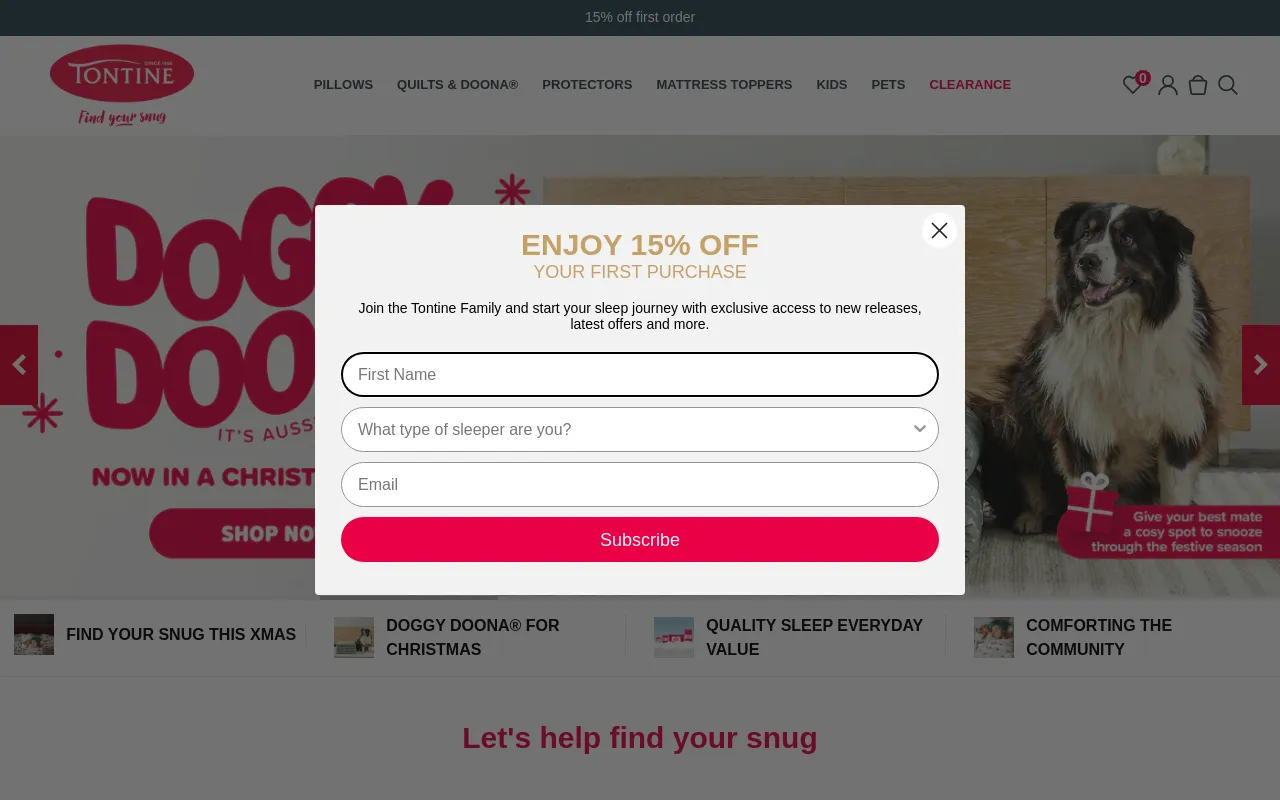Dismiss the ENJOY 15% OFF popup

click(939, 230)
